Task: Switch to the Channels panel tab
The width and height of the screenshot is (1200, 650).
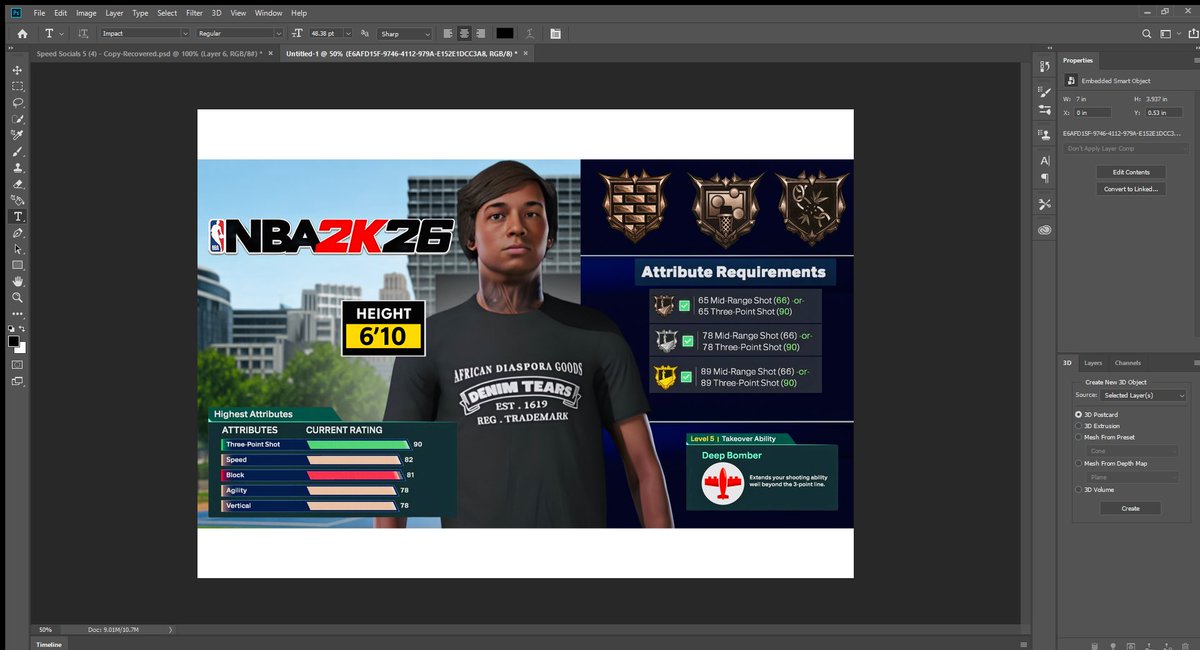Action: (x=1127, y=363)
